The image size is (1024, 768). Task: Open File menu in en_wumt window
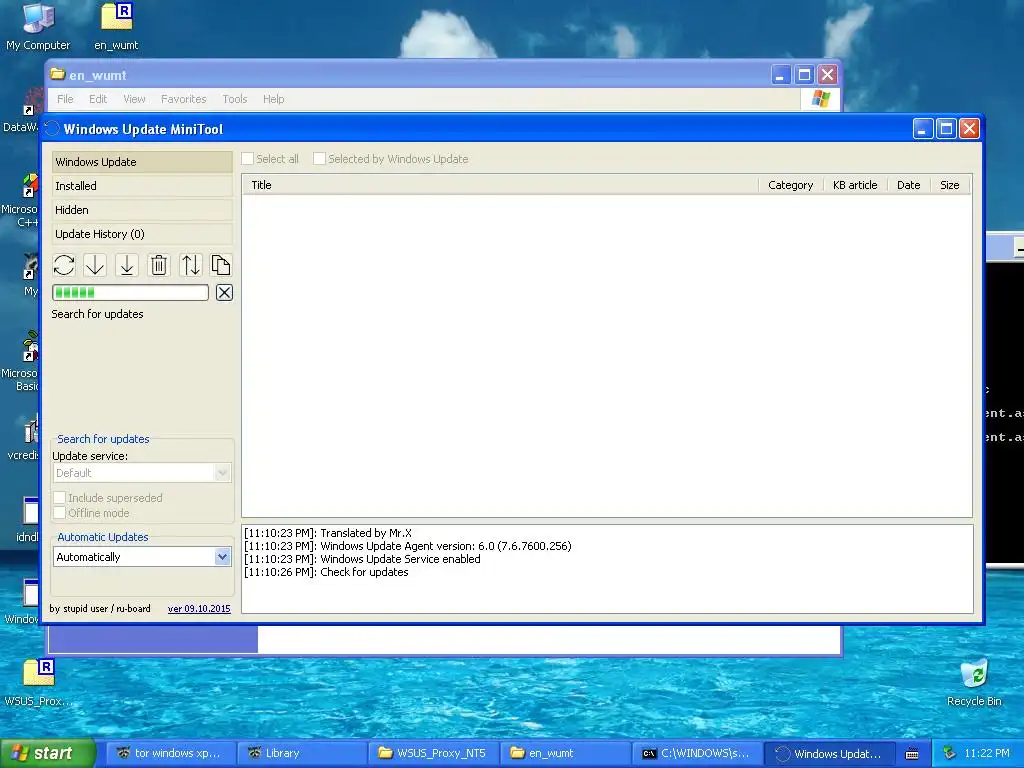tap(65, 99)
